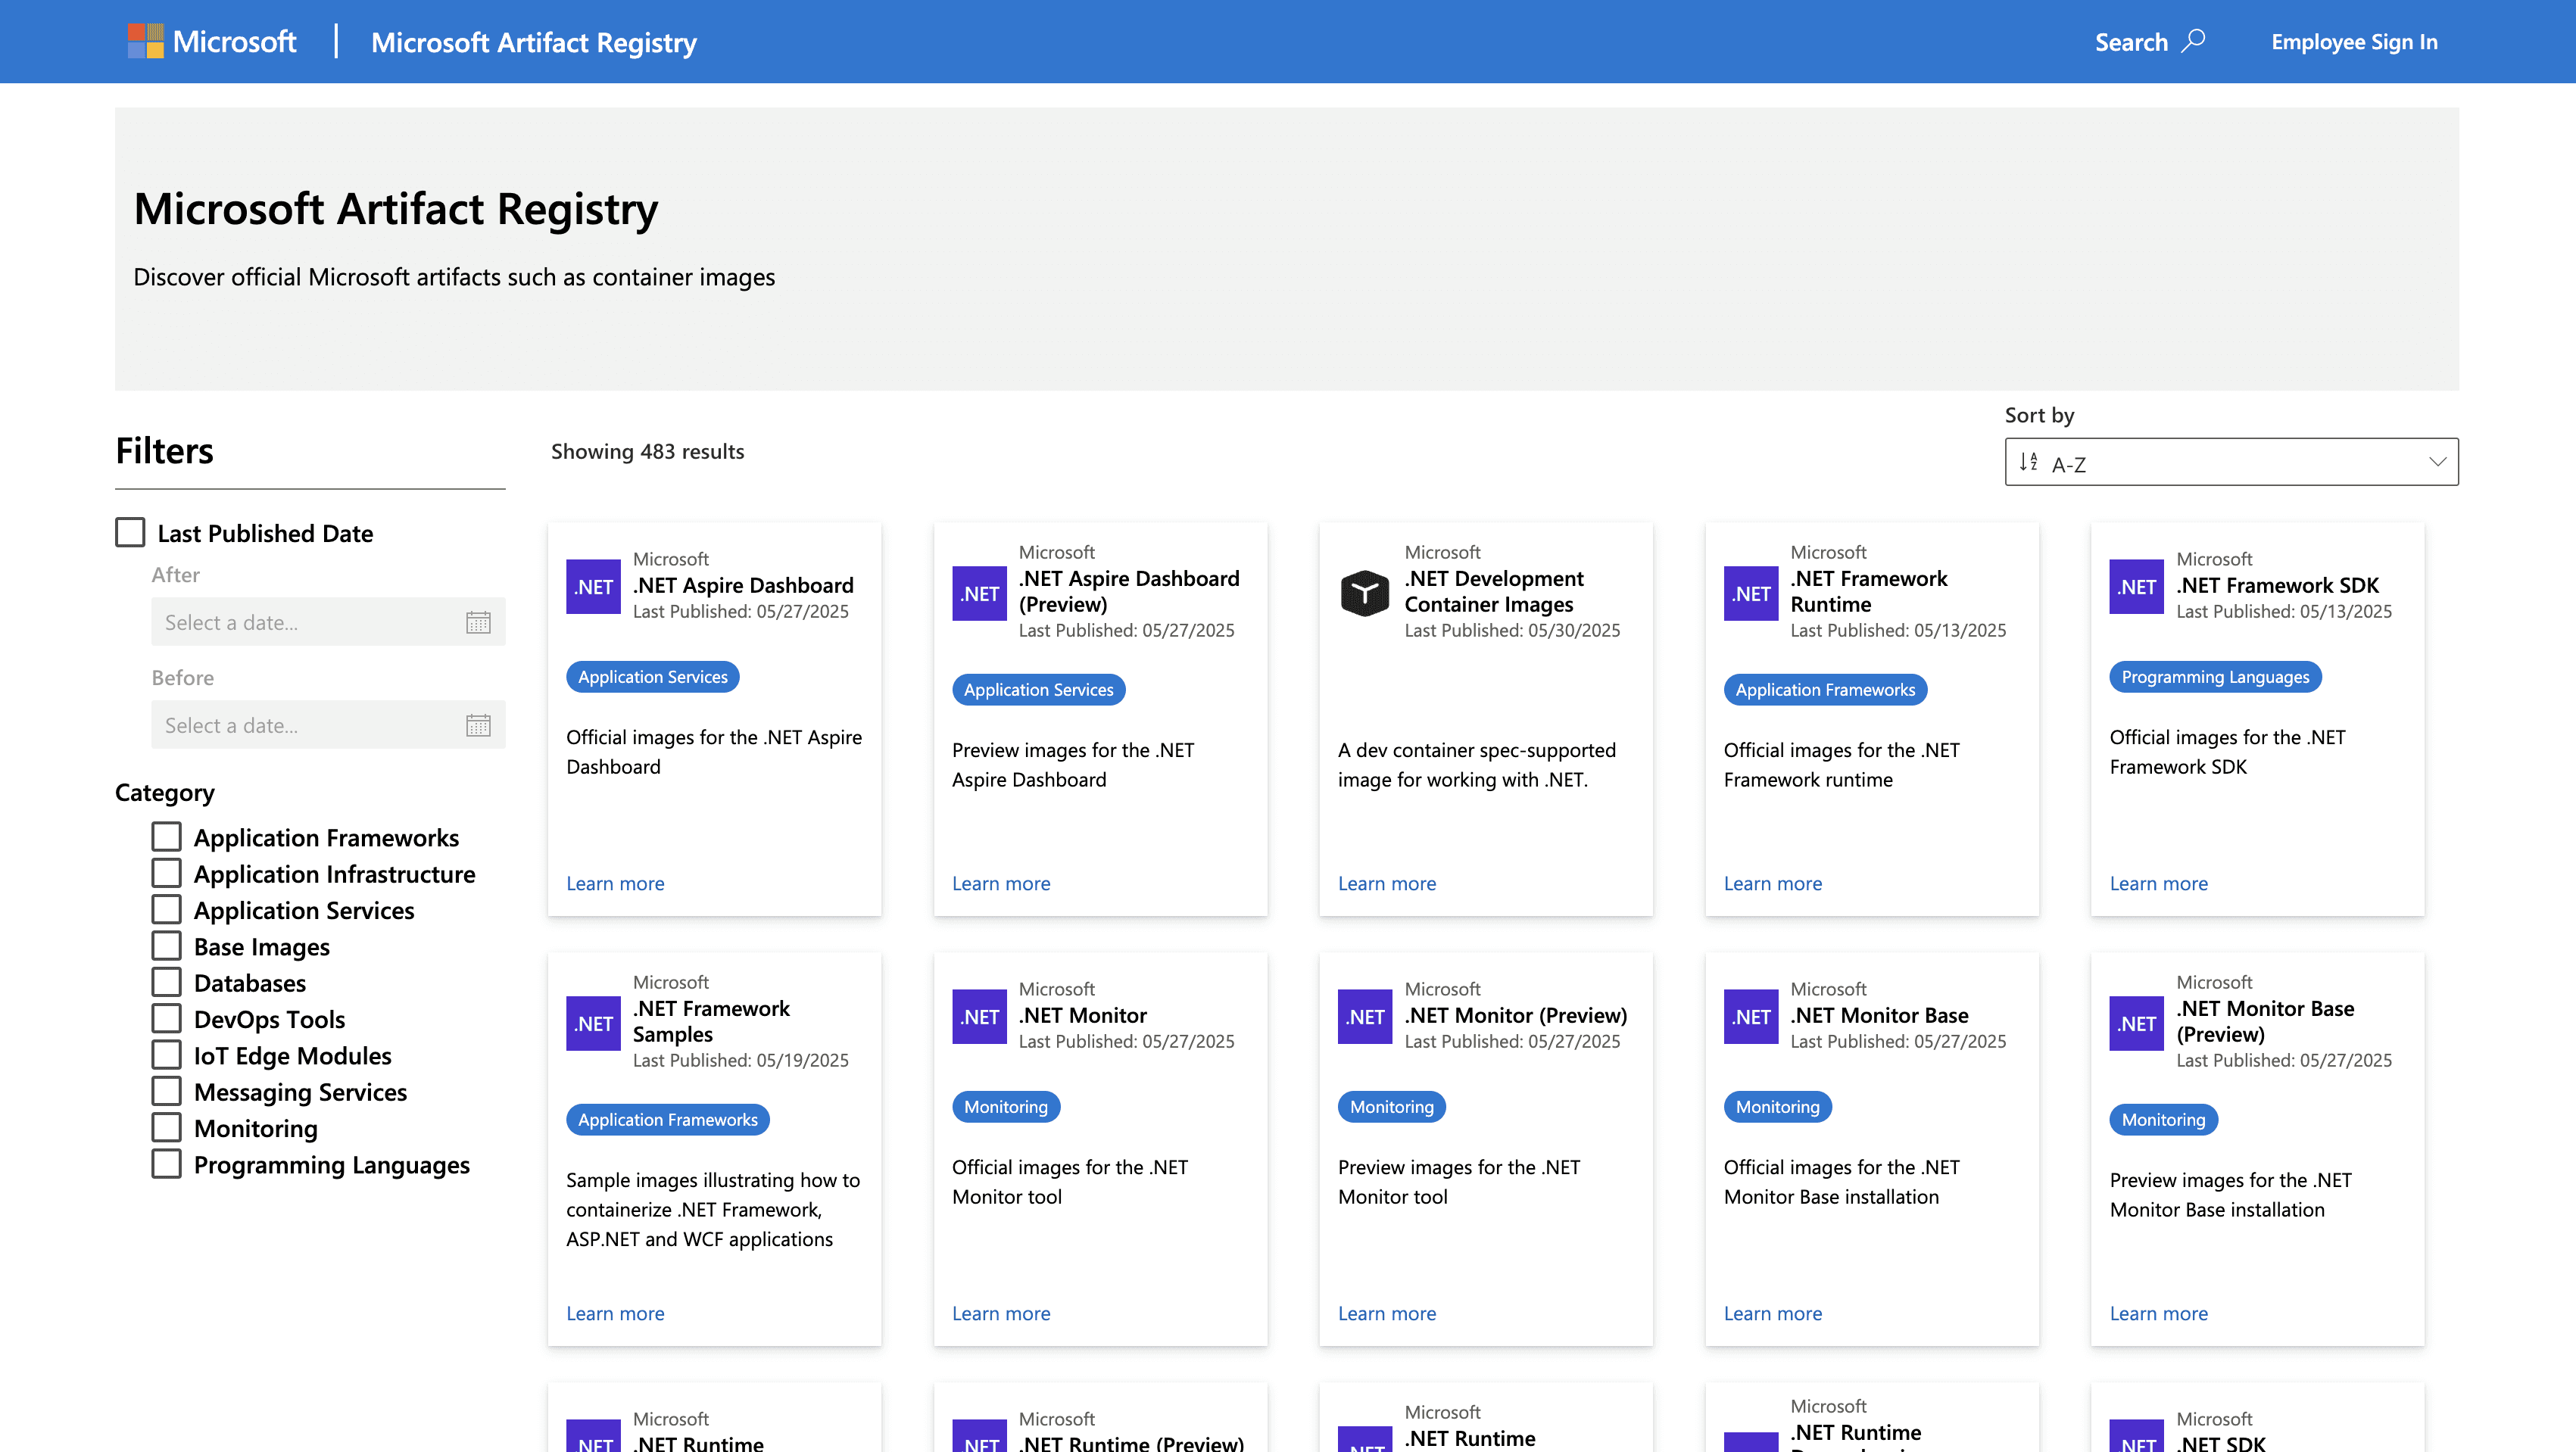
Task: Click Monitoring tag on .NET Monitor (Preview) card
Action: click(1392, 1107)
